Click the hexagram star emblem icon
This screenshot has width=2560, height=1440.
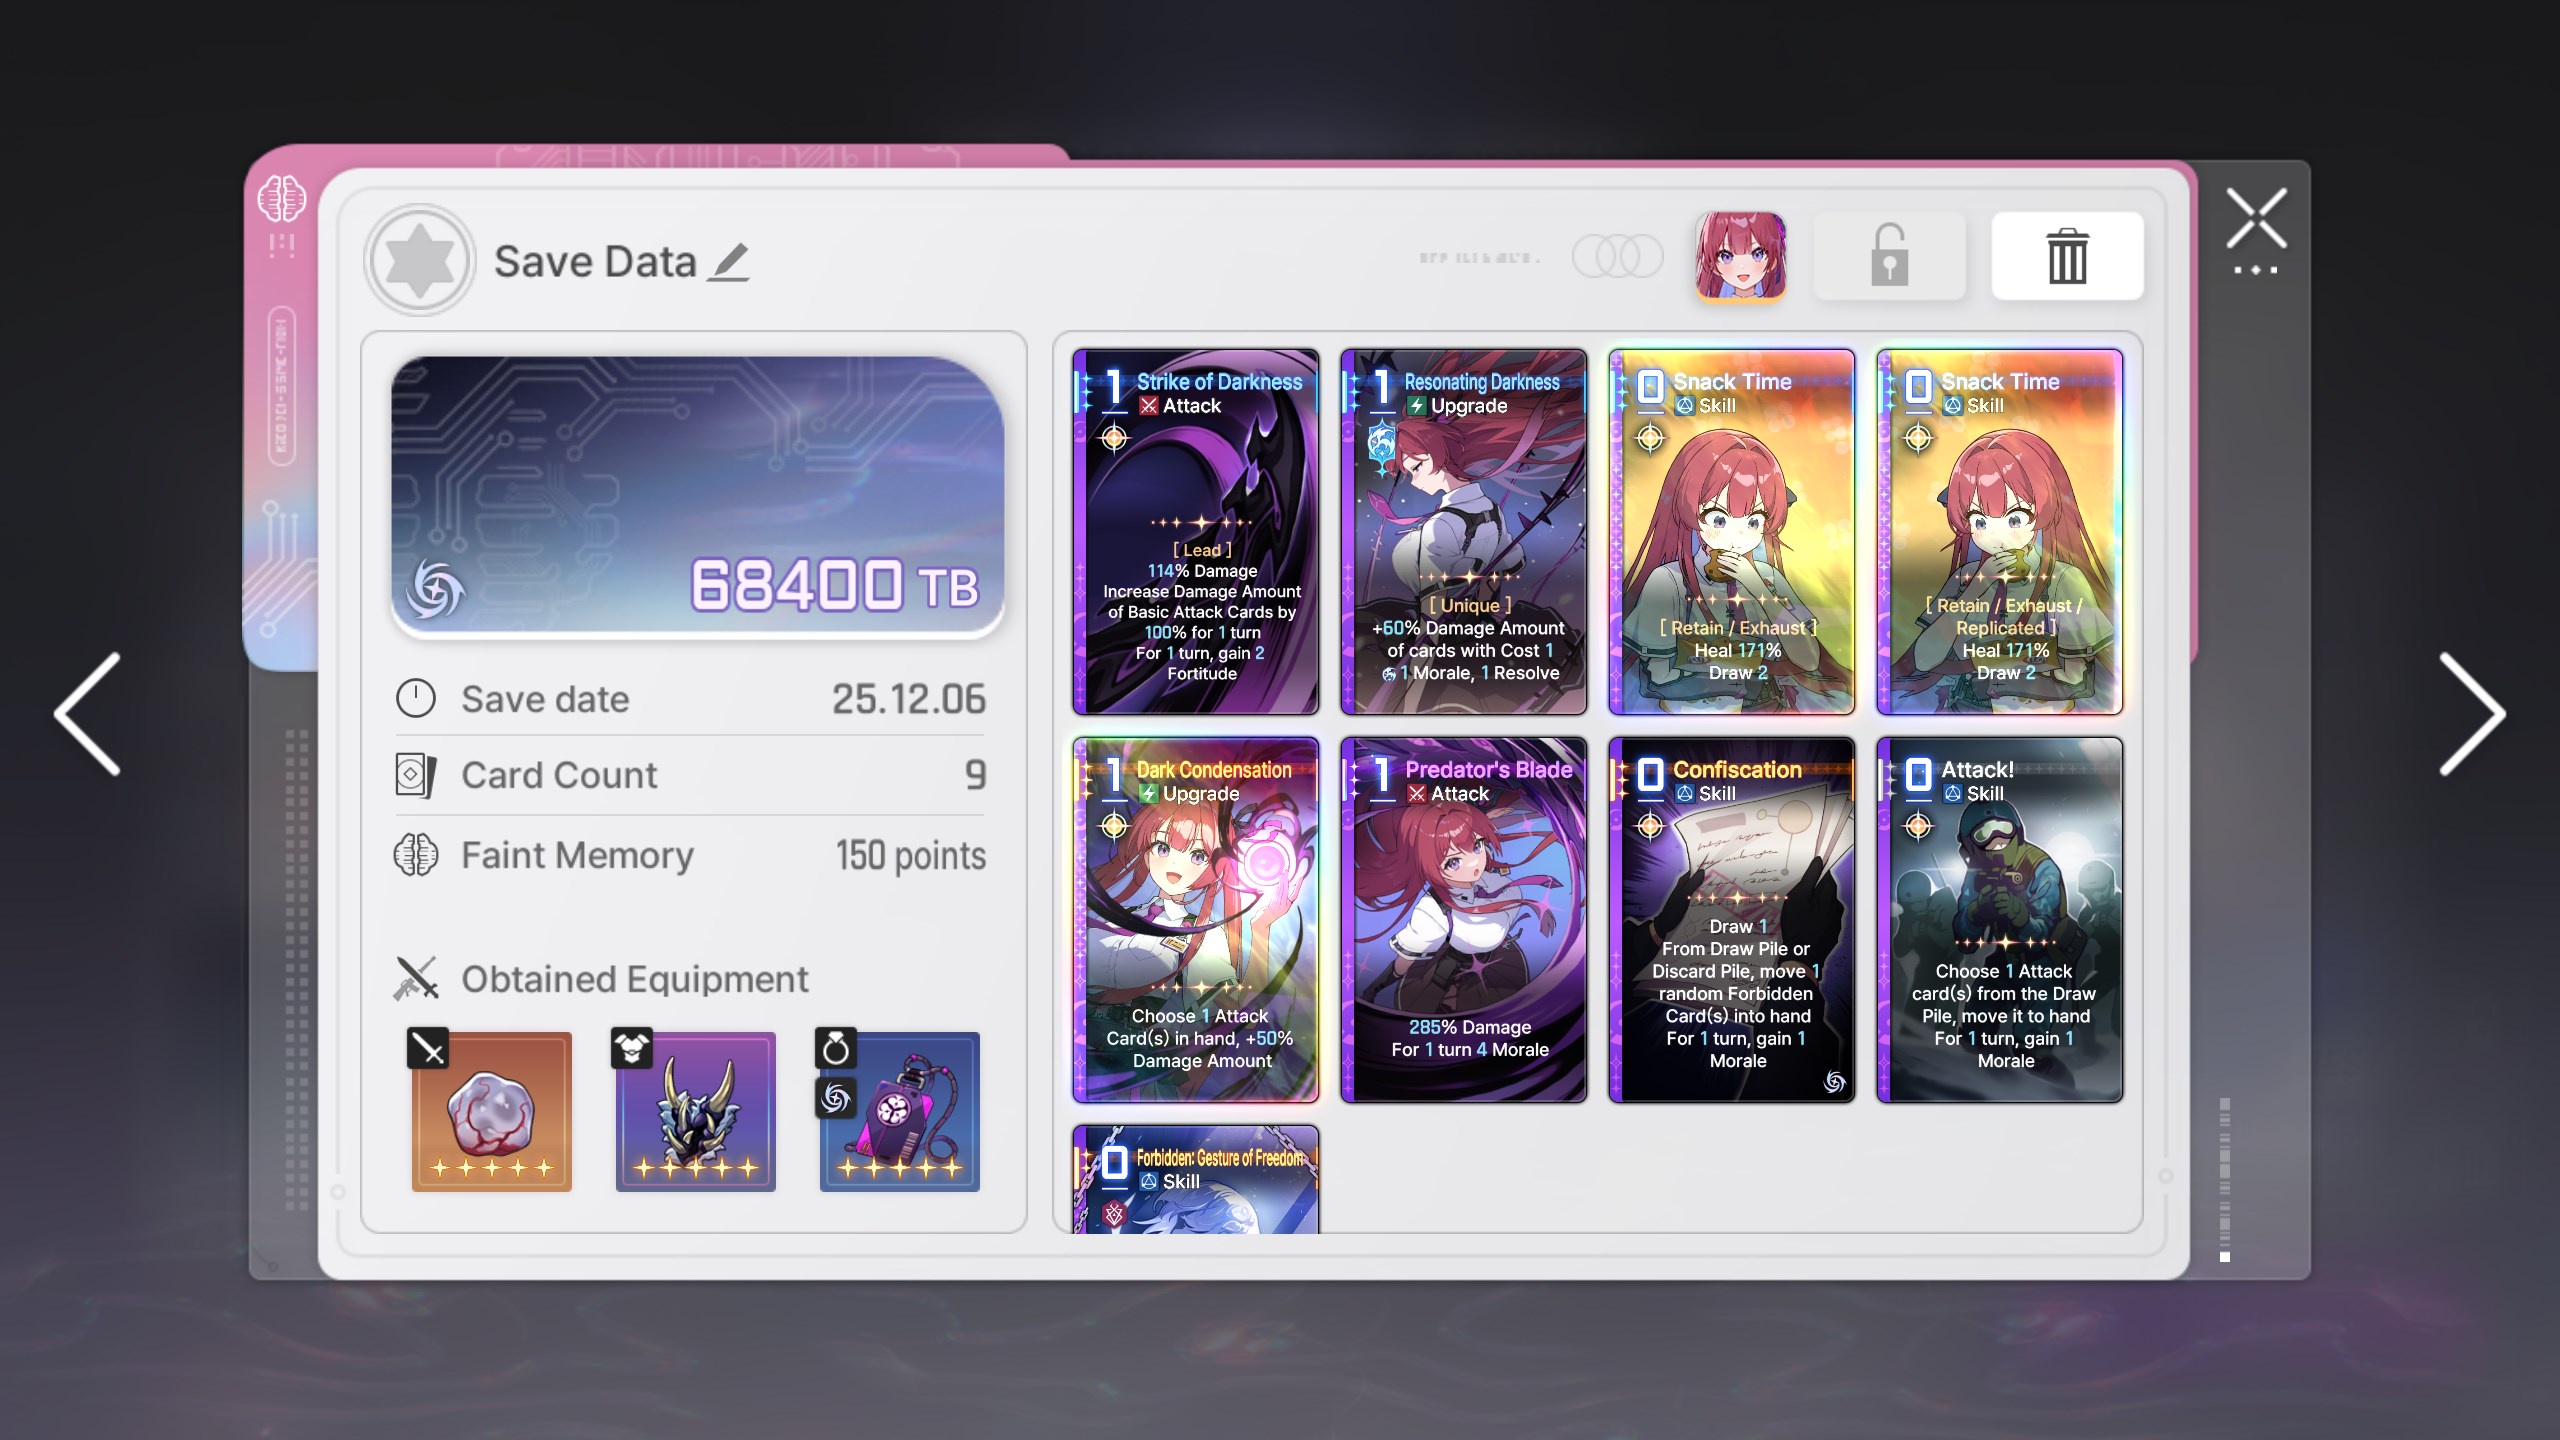pyautogui.click(x=419, y=260)
